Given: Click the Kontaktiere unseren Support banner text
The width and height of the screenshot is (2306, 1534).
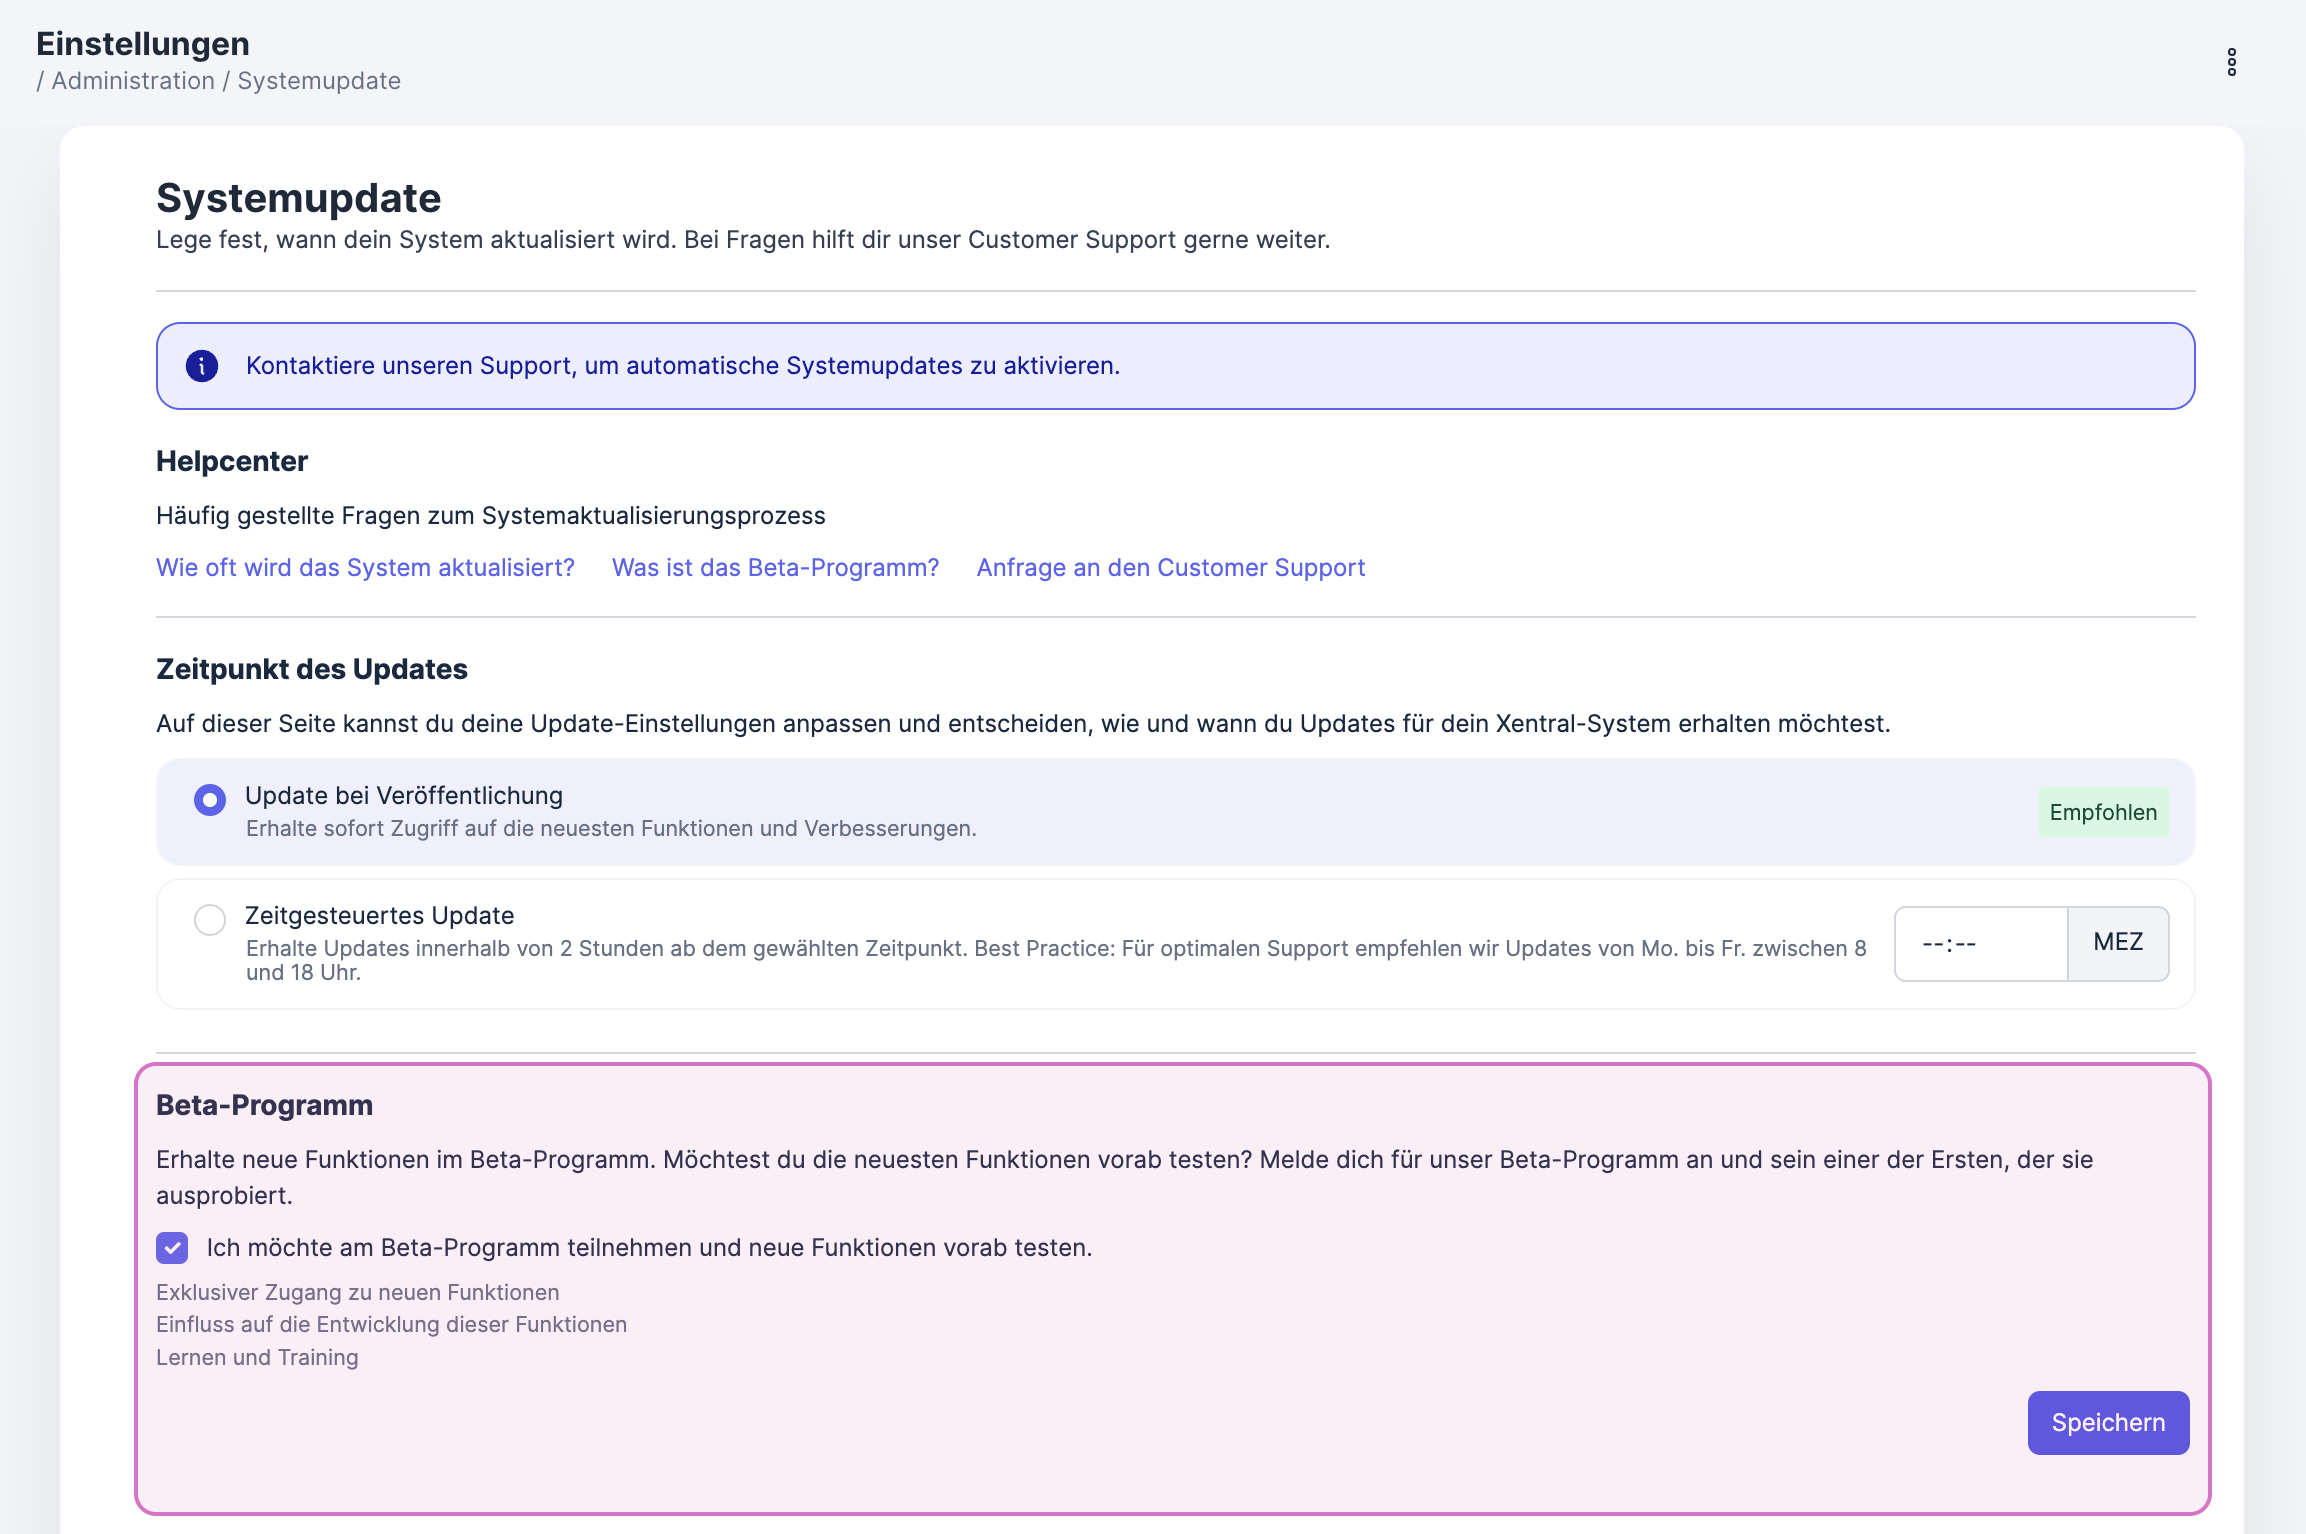Looking at the screenshot, I should [x=682, y=366].
